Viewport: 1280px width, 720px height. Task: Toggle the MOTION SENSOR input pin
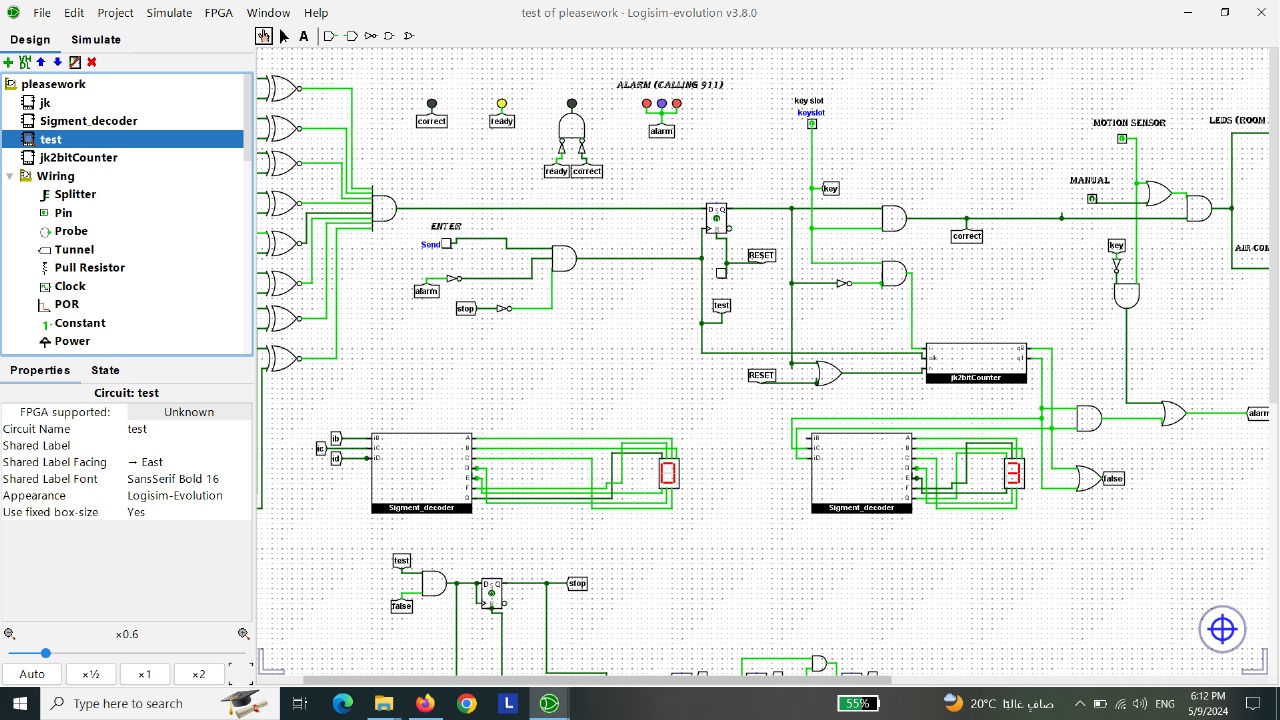[x=1122, y=139]
